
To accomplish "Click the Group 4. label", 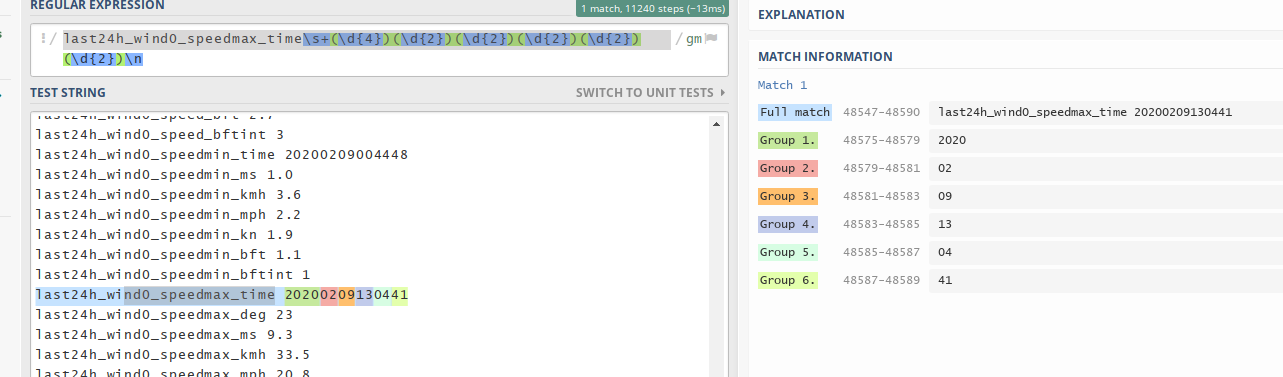I will [788, 224].
